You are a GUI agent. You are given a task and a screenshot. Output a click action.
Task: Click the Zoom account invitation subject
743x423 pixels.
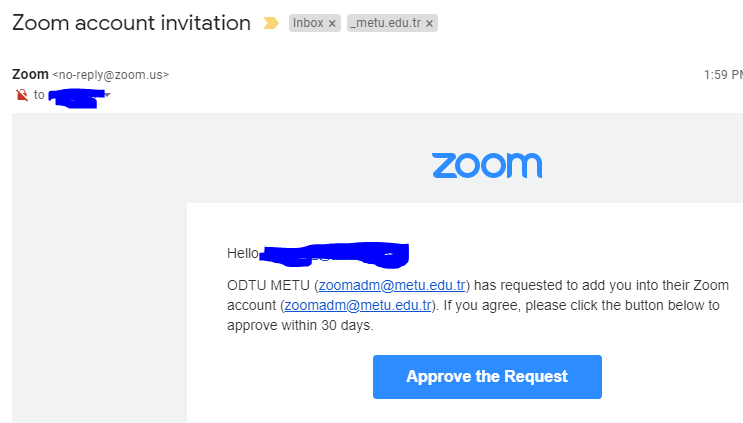131,23
